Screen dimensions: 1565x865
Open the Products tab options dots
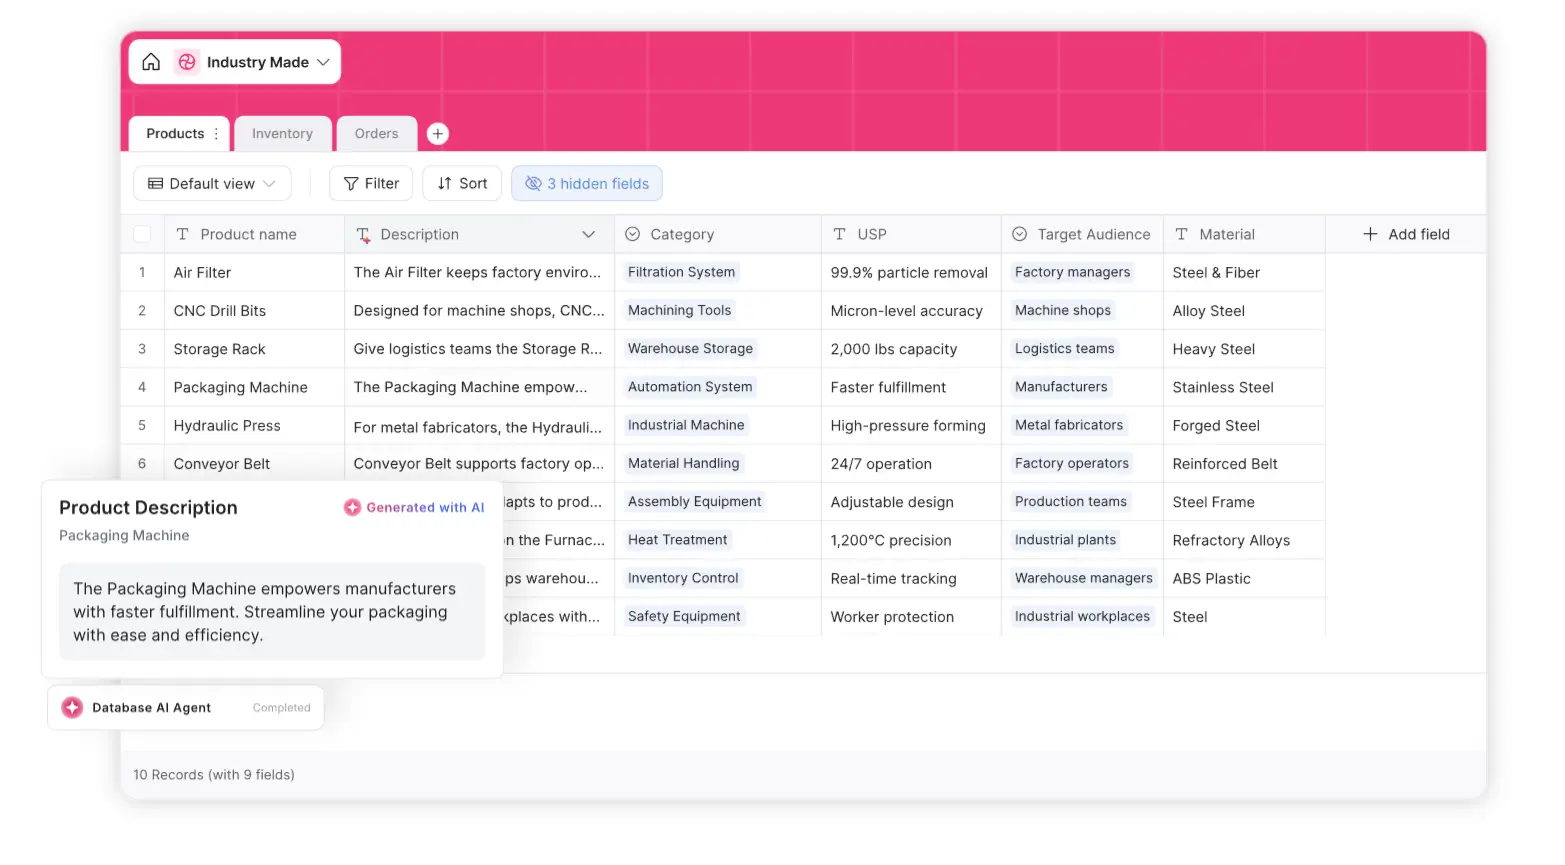tap(216, 134)
